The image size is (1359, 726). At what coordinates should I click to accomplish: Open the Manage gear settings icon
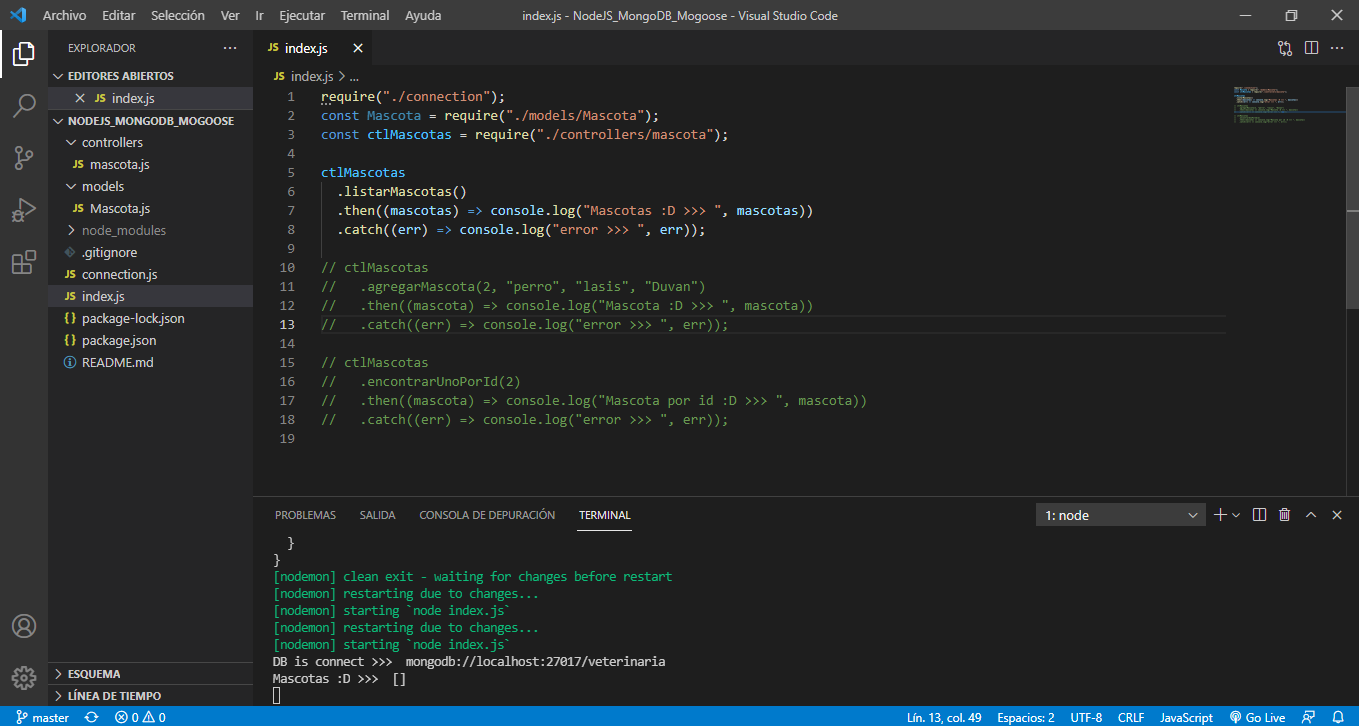[24, 677]
